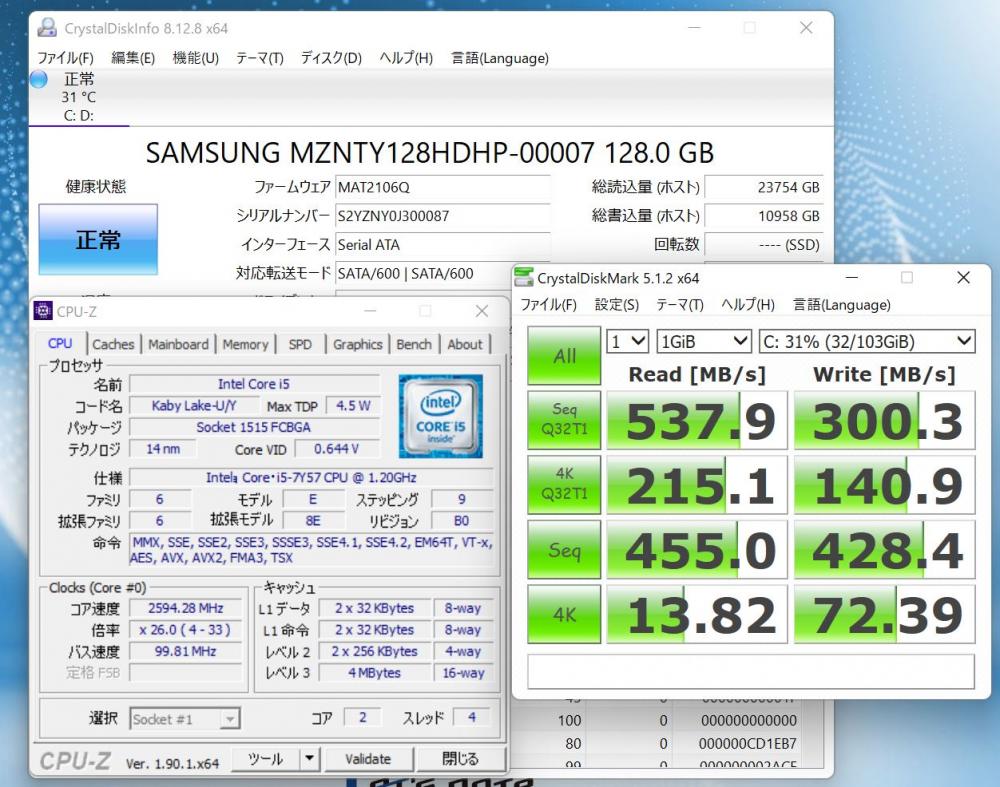
Task: Switch to the Bench tab in CPU-Z
Action: pos(414,344)
